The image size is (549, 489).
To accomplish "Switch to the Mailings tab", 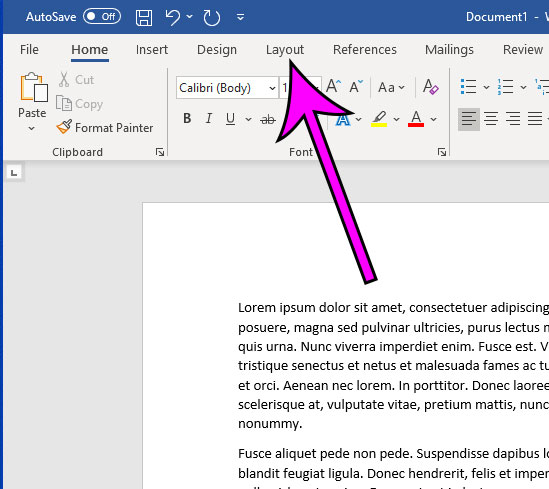I will pyautogui.click(x=449, y=50).
